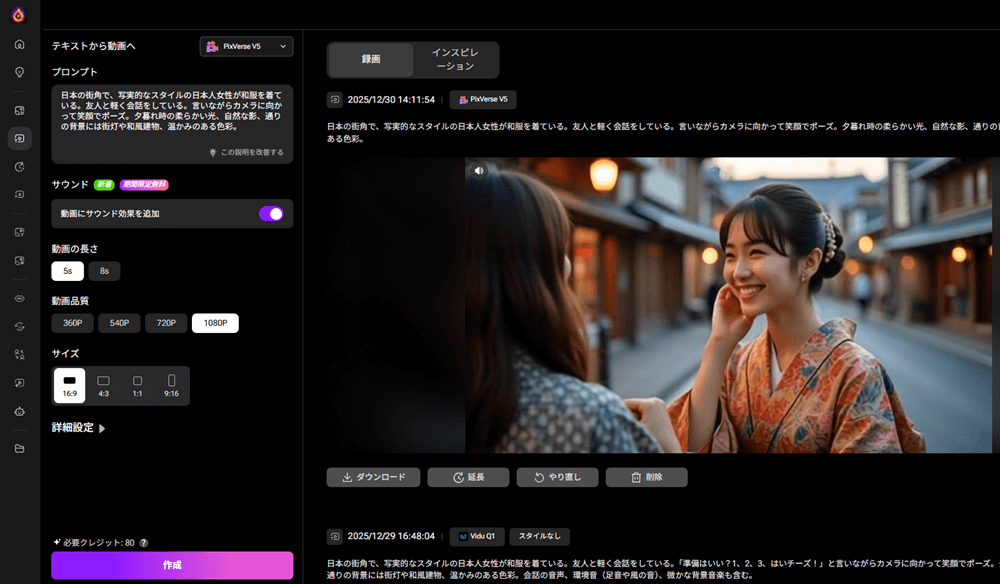Switch to the インスピレーション tab
Image resolution: width=1000 pixels, height=584 pixels.
(x=454, y=59)
